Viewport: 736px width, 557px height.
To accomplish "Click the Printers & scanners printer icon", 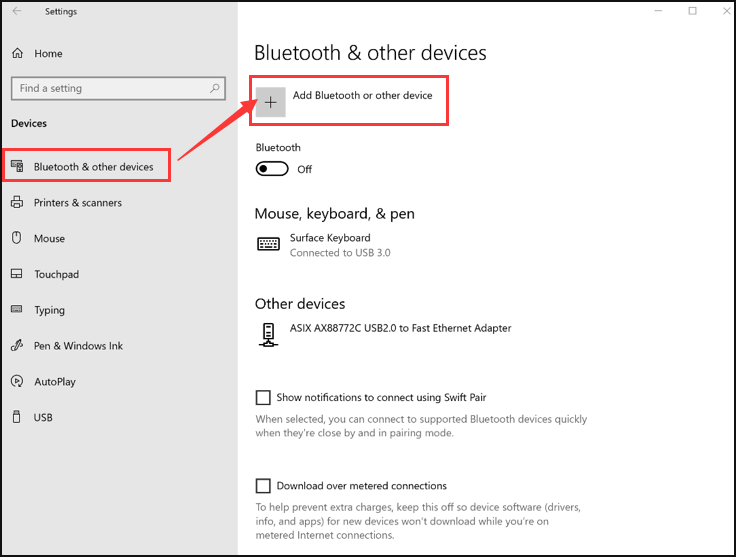I will pos(17,202).
